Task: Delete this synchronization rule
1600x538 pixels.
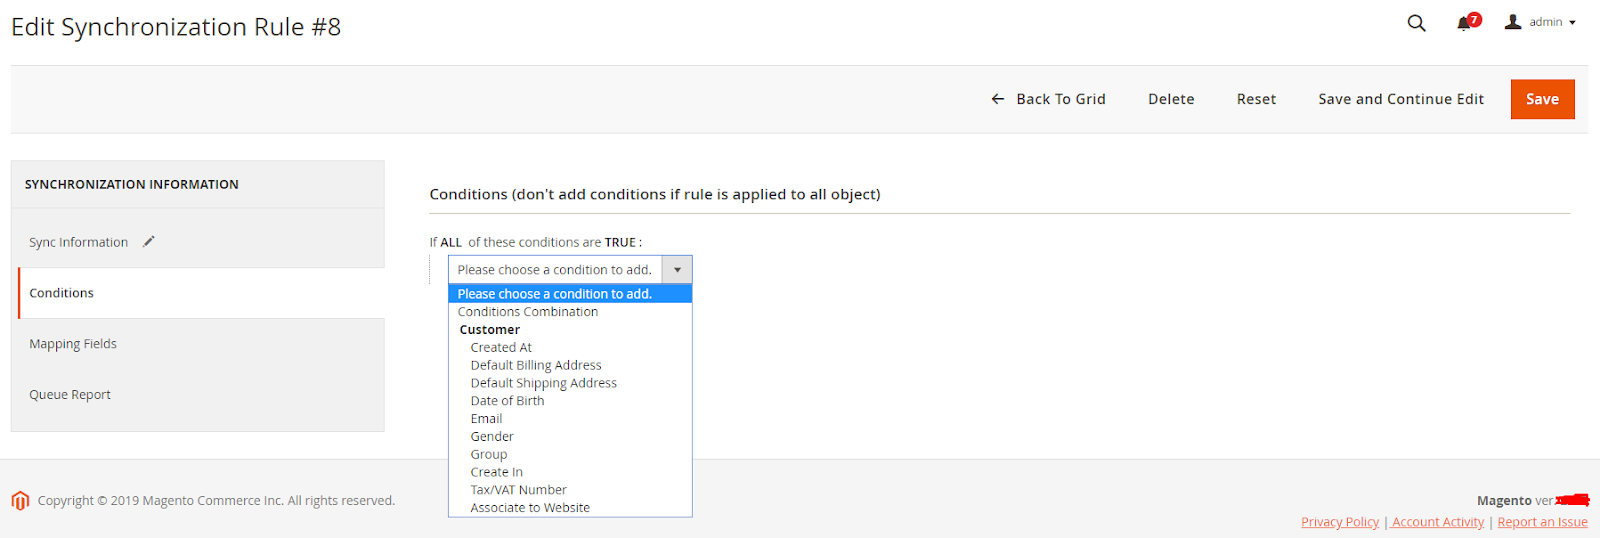Action: click(x=1171, y=99)
